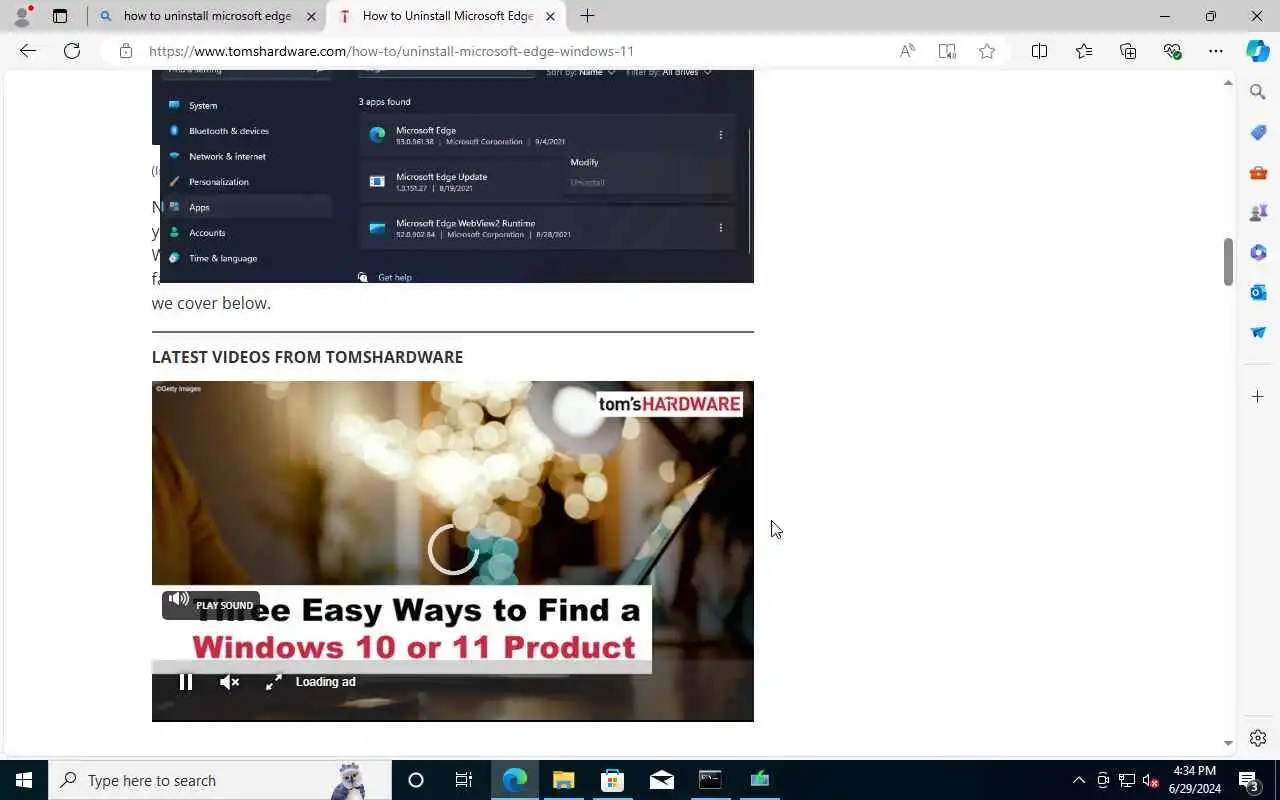Select the How to Uninstall Microsoft Edge tab
This screenshot has width=1280, height=800.
pos(446,16)
